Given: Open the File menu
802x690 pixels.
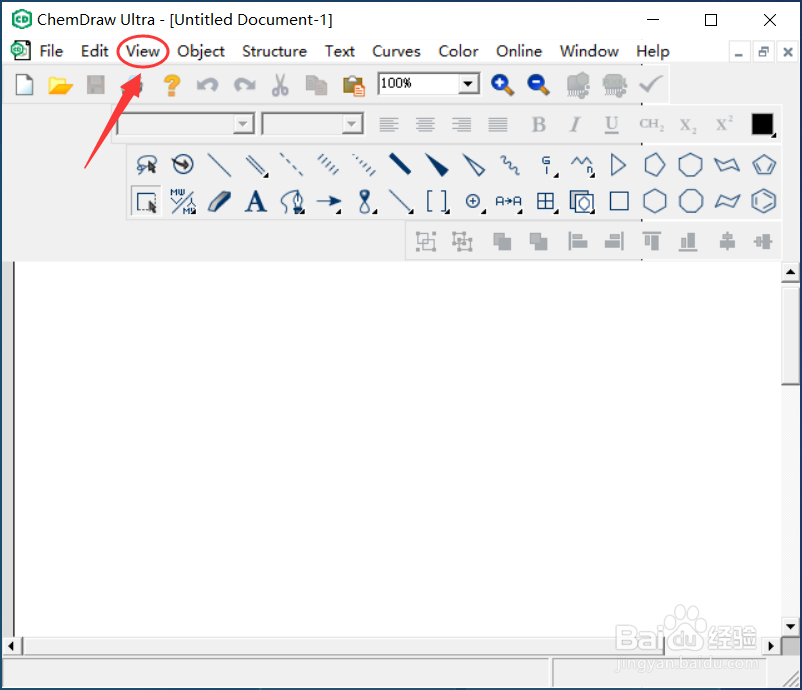Looking at the screenshot, I should pyautogui.click(x=51, y=51).
